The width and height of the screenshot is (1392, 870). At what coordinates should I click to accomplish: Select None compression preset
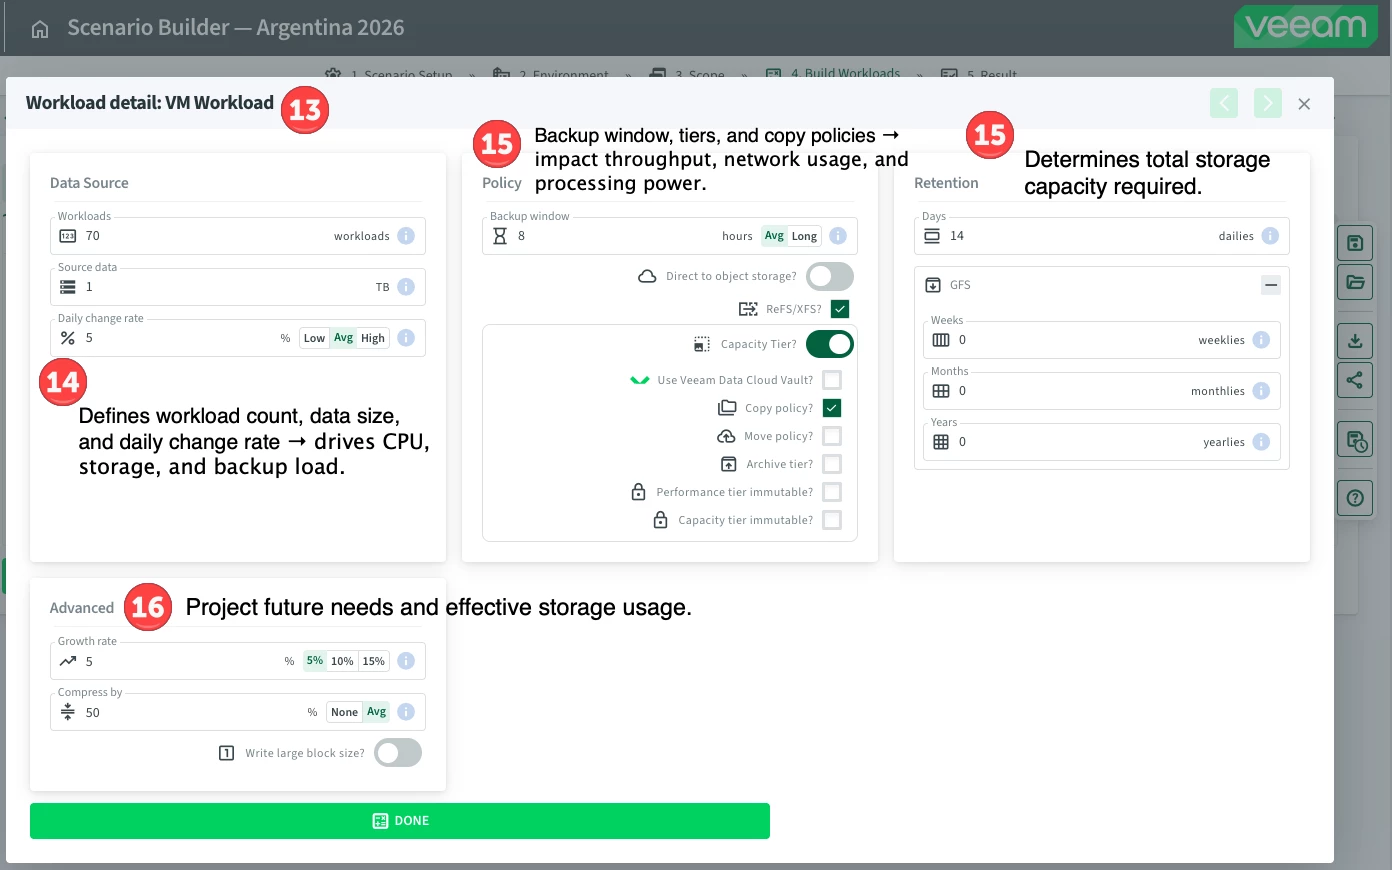coord(344,712)
